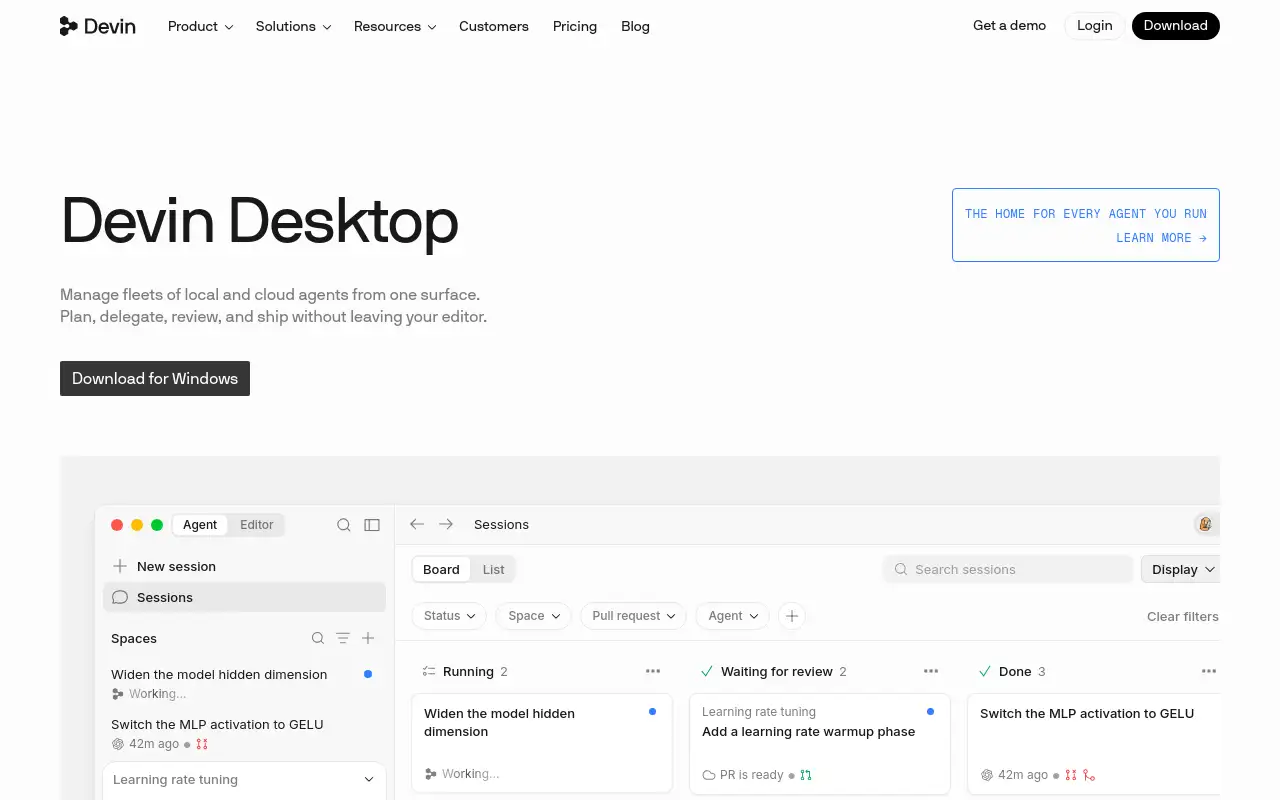Switch to Editor mode
1280x800 pixels.
(257, 525)
